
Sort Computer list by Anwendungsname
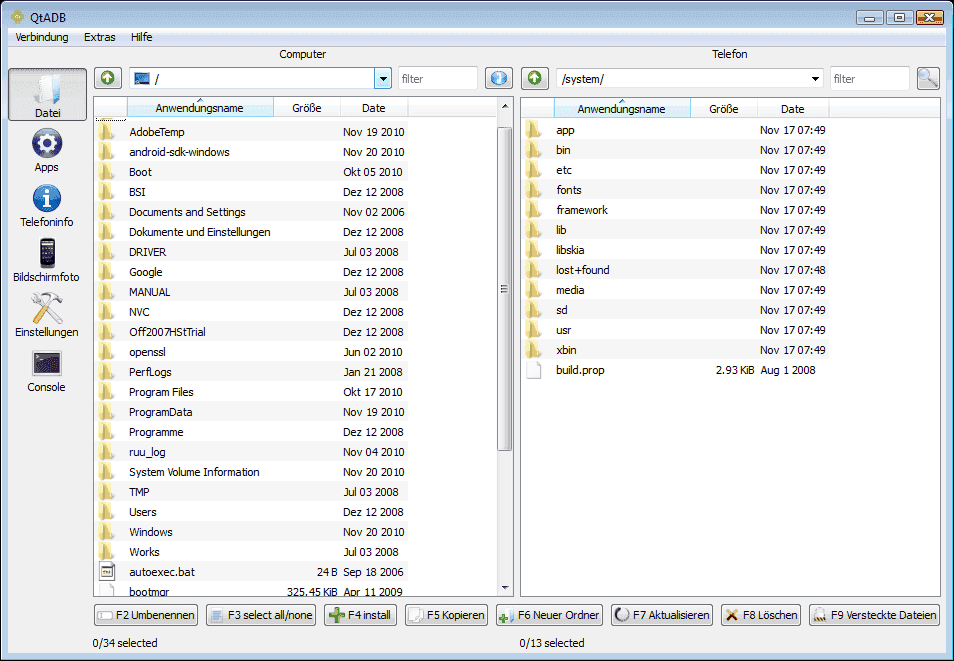point(200,108)
